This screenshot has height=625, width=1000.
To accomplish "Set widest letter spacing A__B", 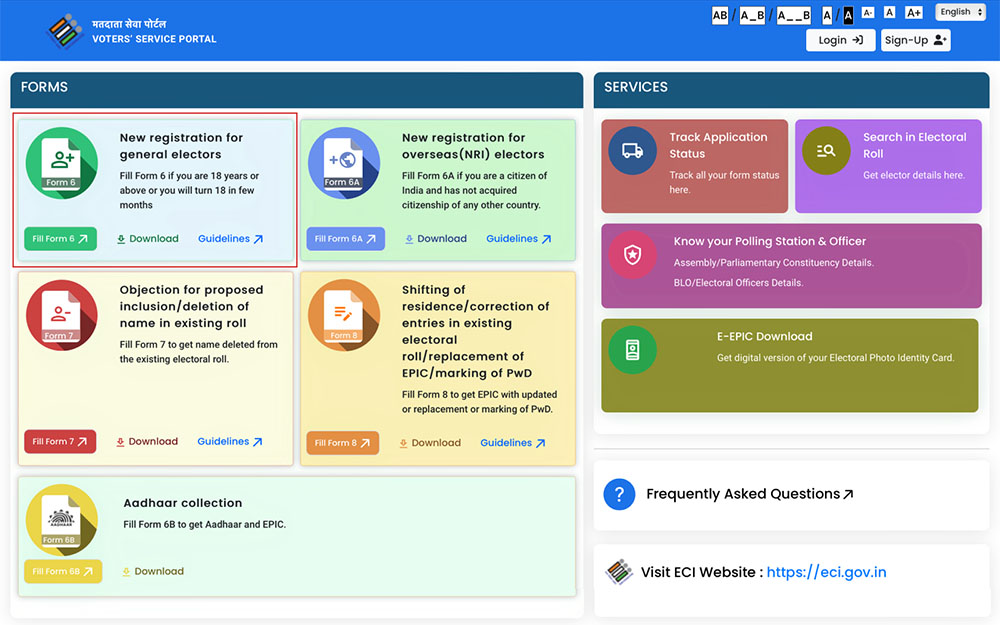I will (x=794, y=14).
